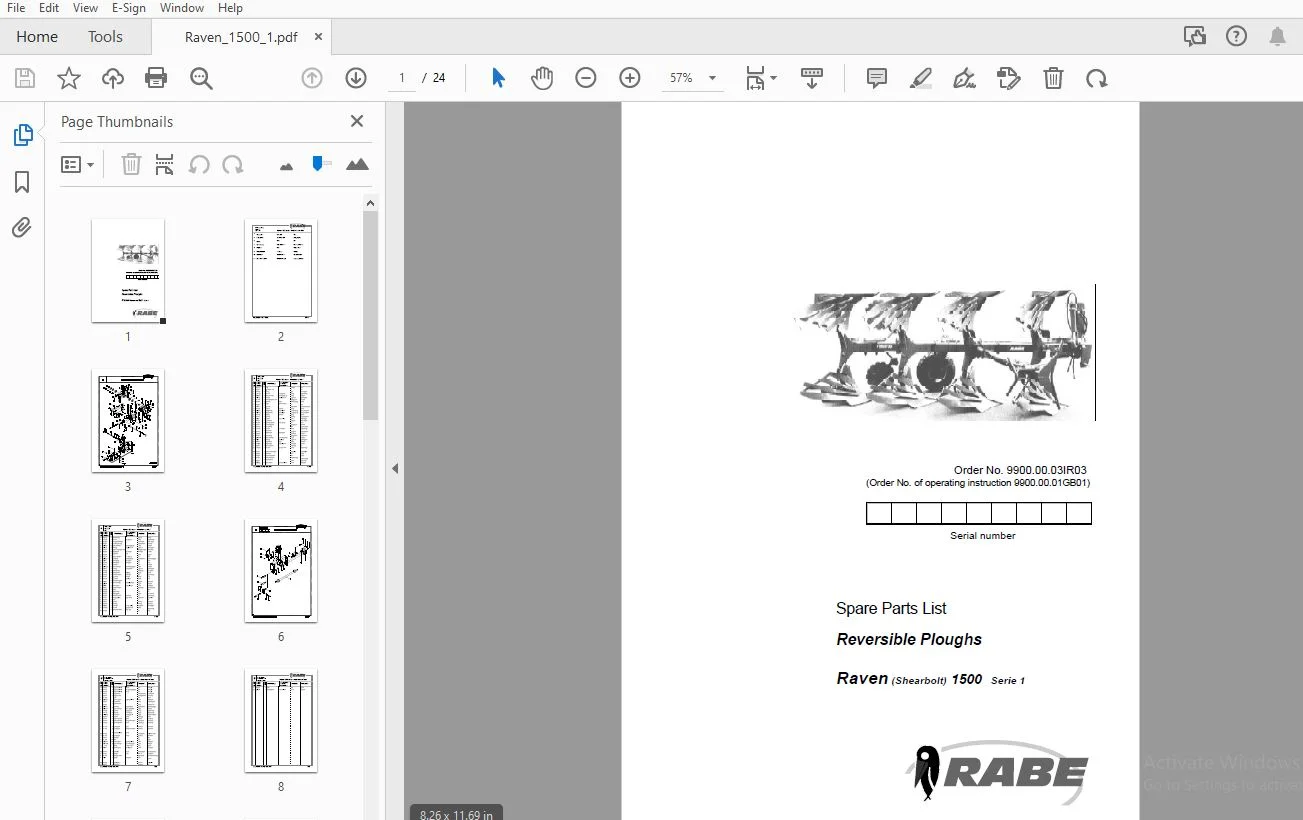Click the insert pages icon in thumbnails panel
Viewport: 1303px width, 820px height.
coord(165,165)
